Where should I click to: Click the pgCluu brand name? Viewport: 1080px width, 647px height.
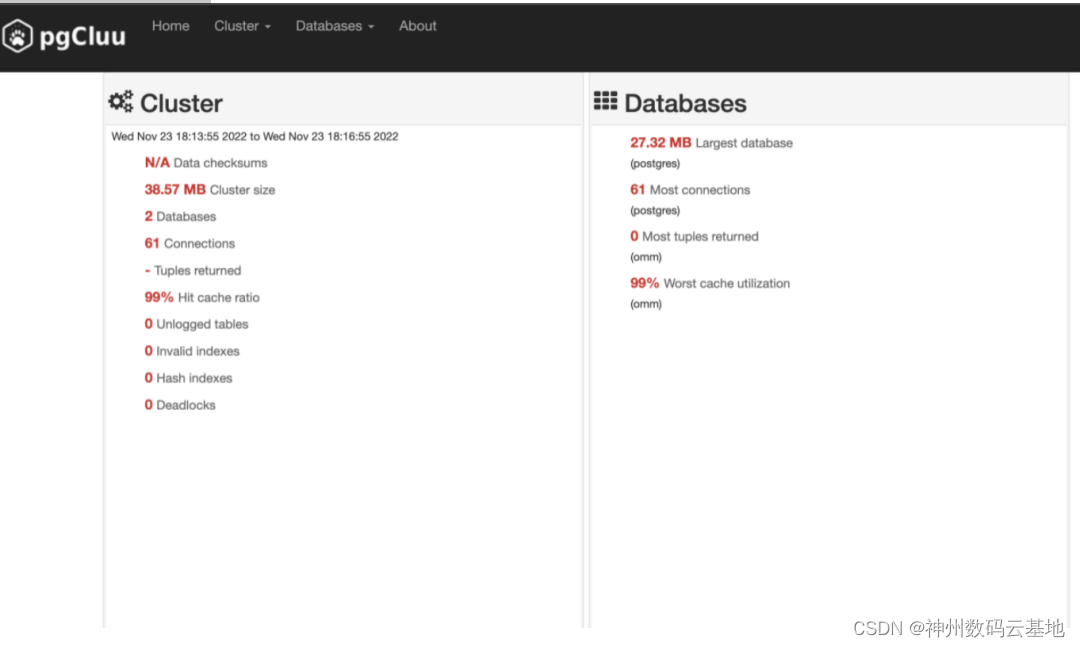tap(83, 36)
